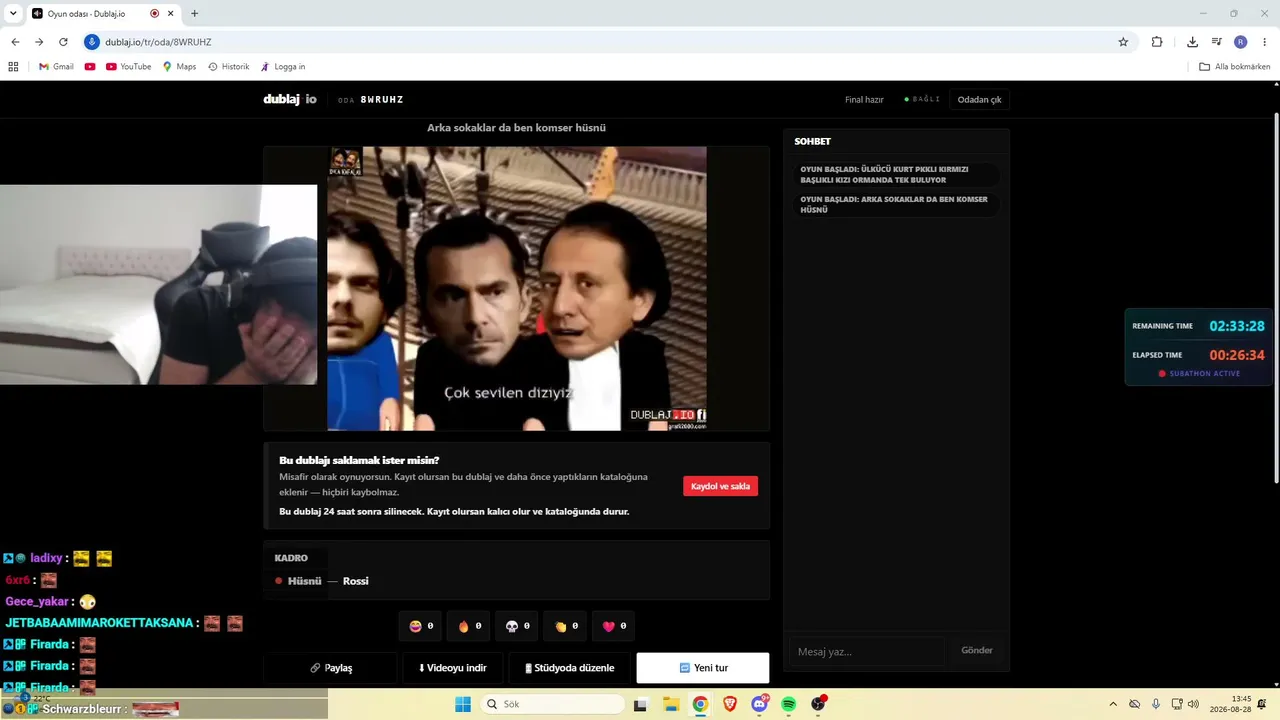
Task: Open the Chrome extensions puzzle icon
Action: [x=1157, y=42]
